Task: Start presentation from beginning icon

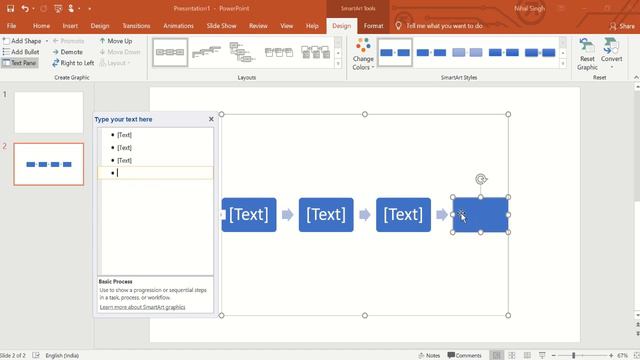Action: (x=58, y=8)
